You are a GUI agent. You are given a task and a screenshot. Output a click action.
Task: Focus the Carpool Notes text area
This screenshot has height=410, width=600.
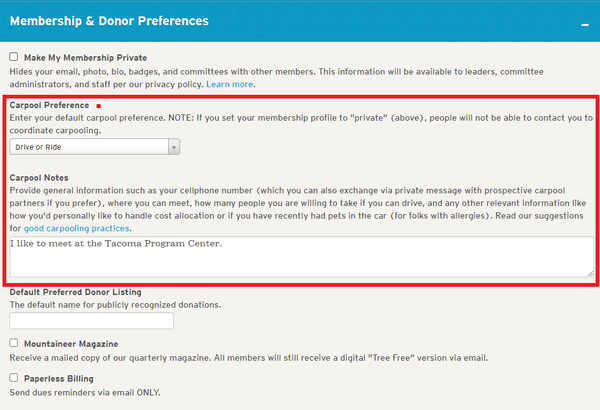[300, 256]
